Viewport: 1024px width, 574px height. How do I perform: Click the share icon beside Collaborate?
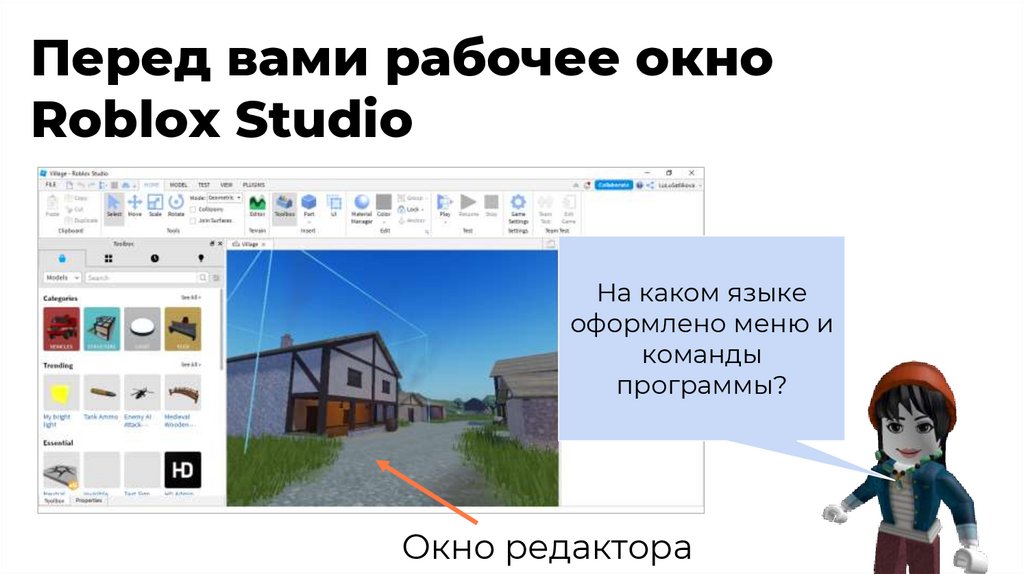[x=650, y=185]
